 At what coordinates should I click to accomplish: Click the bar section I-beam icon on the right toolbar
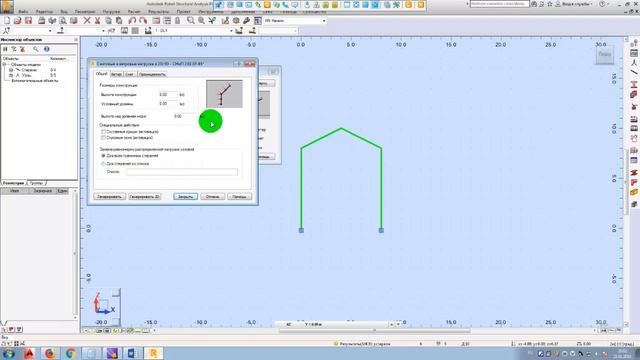point(633,84)
